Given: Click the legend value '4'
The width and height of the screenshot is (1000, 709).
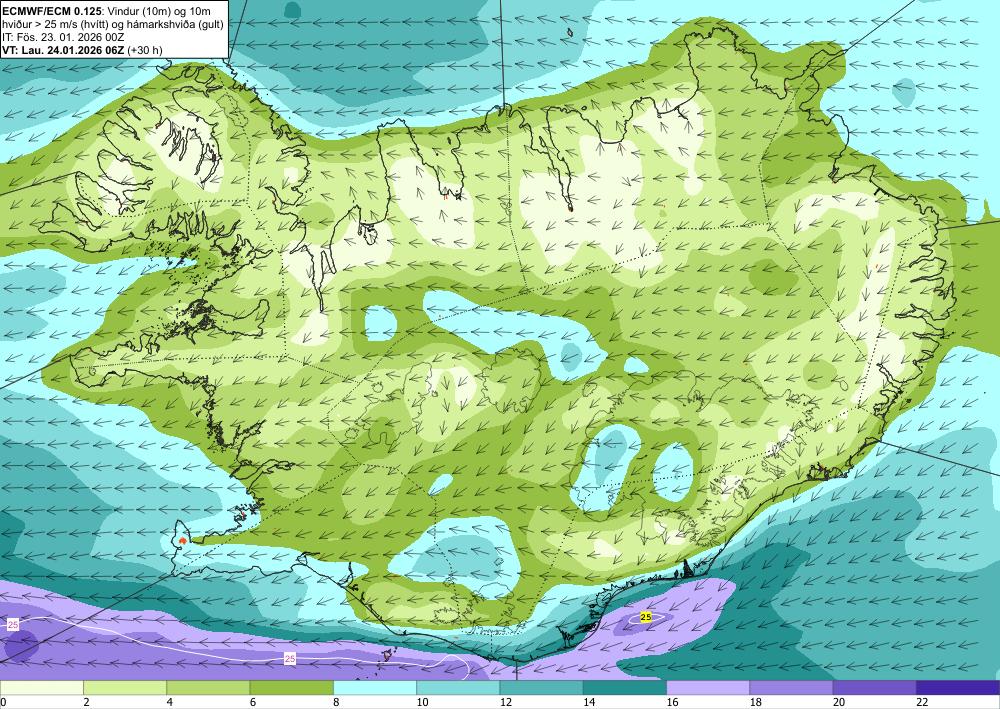Looking at the screenshot, I should (x=170, y=702).
